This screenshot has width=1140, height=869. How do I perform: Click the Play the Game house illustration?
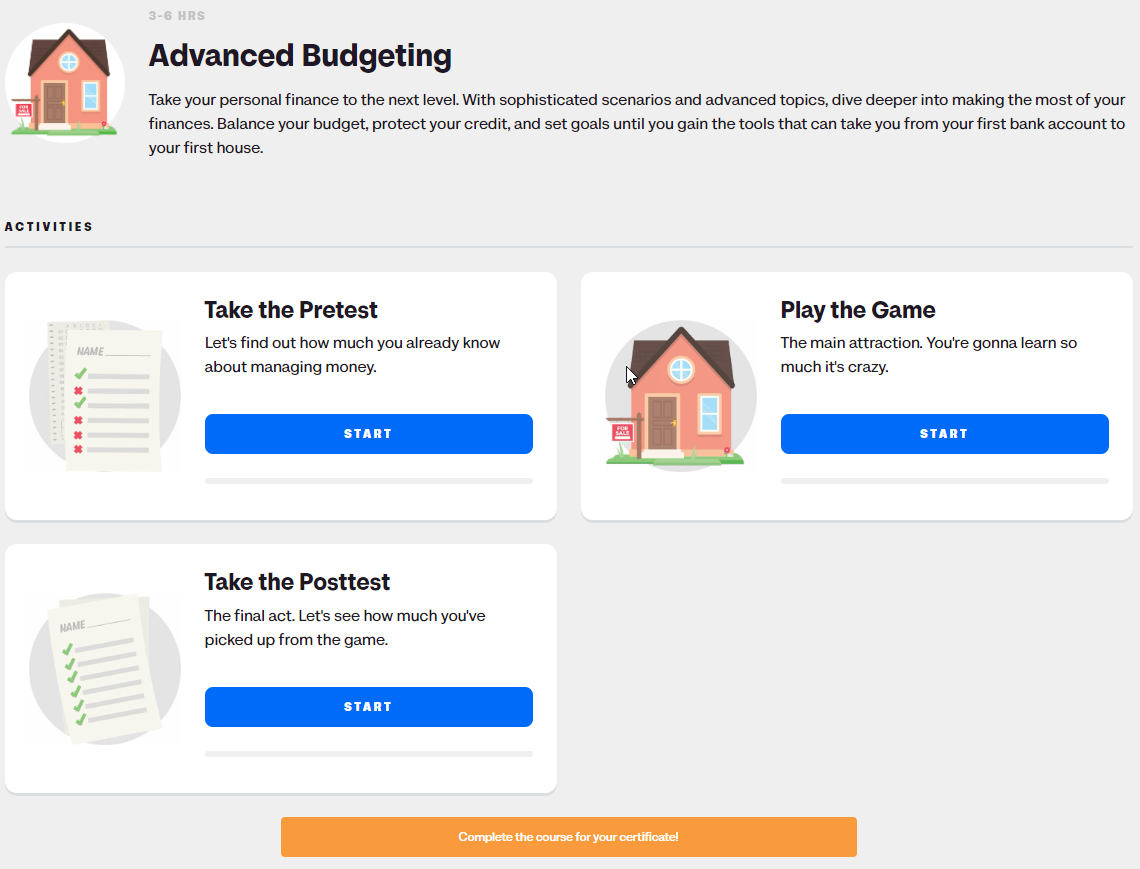click(681, 396)
